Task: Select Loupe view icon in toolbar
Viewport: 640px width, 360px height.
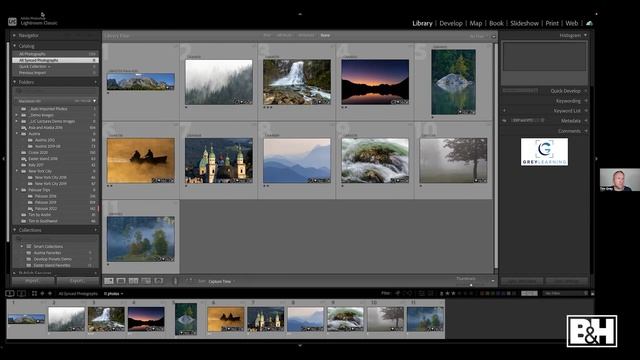Action: pos(121,281)
